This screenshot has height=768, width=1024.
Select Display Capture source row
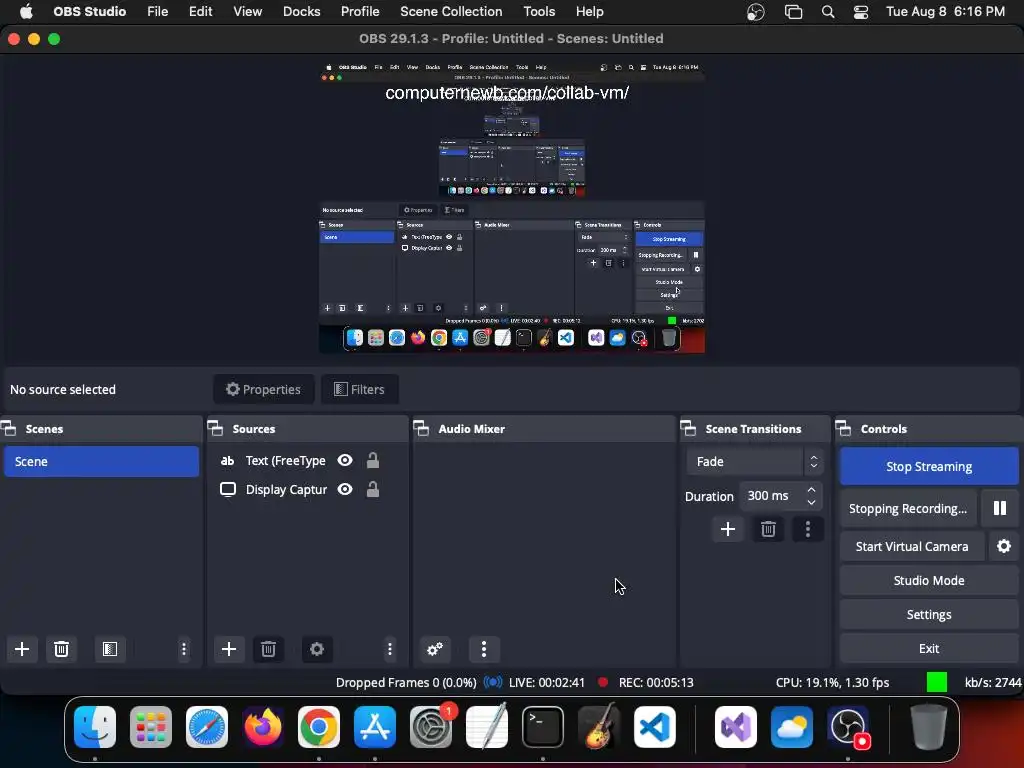[306, 489]
